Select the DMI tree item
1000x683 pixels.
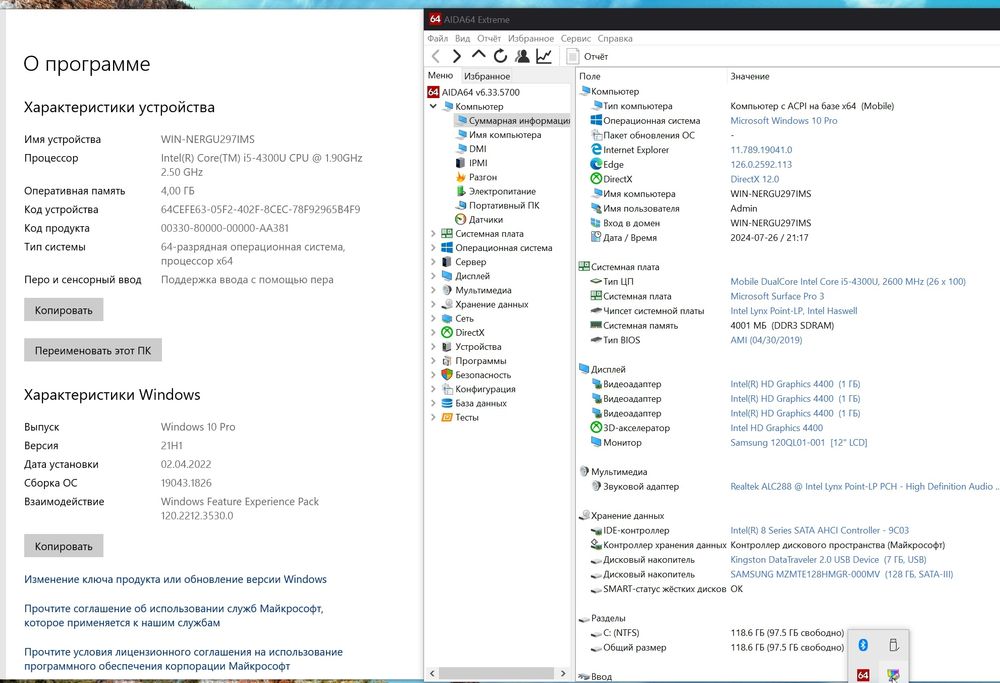pyautogui.click(x=471, y=149)
